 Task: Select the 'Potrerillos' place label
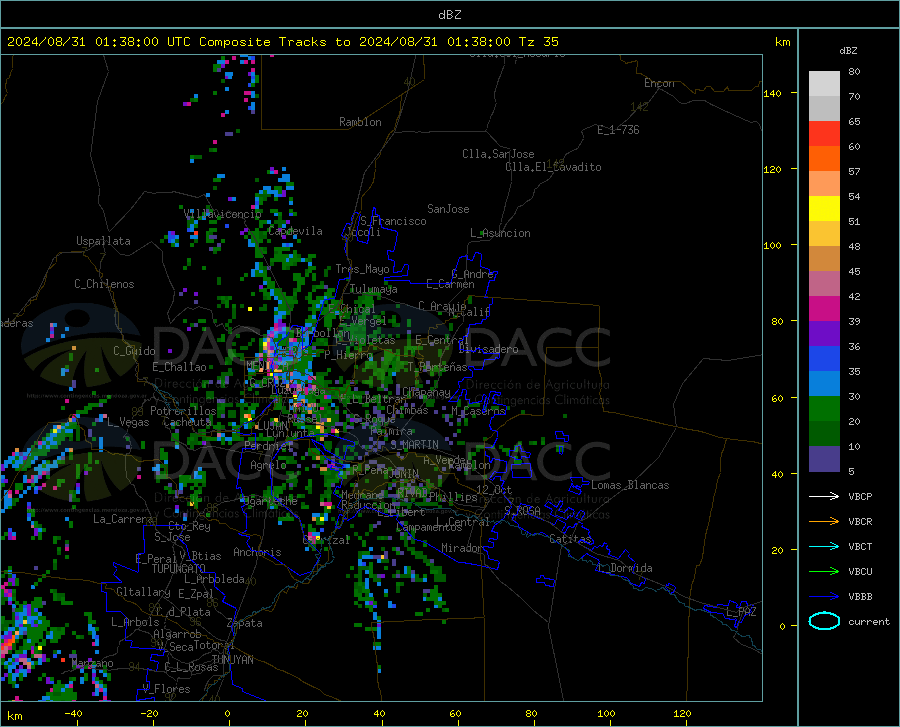coord(183,411)
